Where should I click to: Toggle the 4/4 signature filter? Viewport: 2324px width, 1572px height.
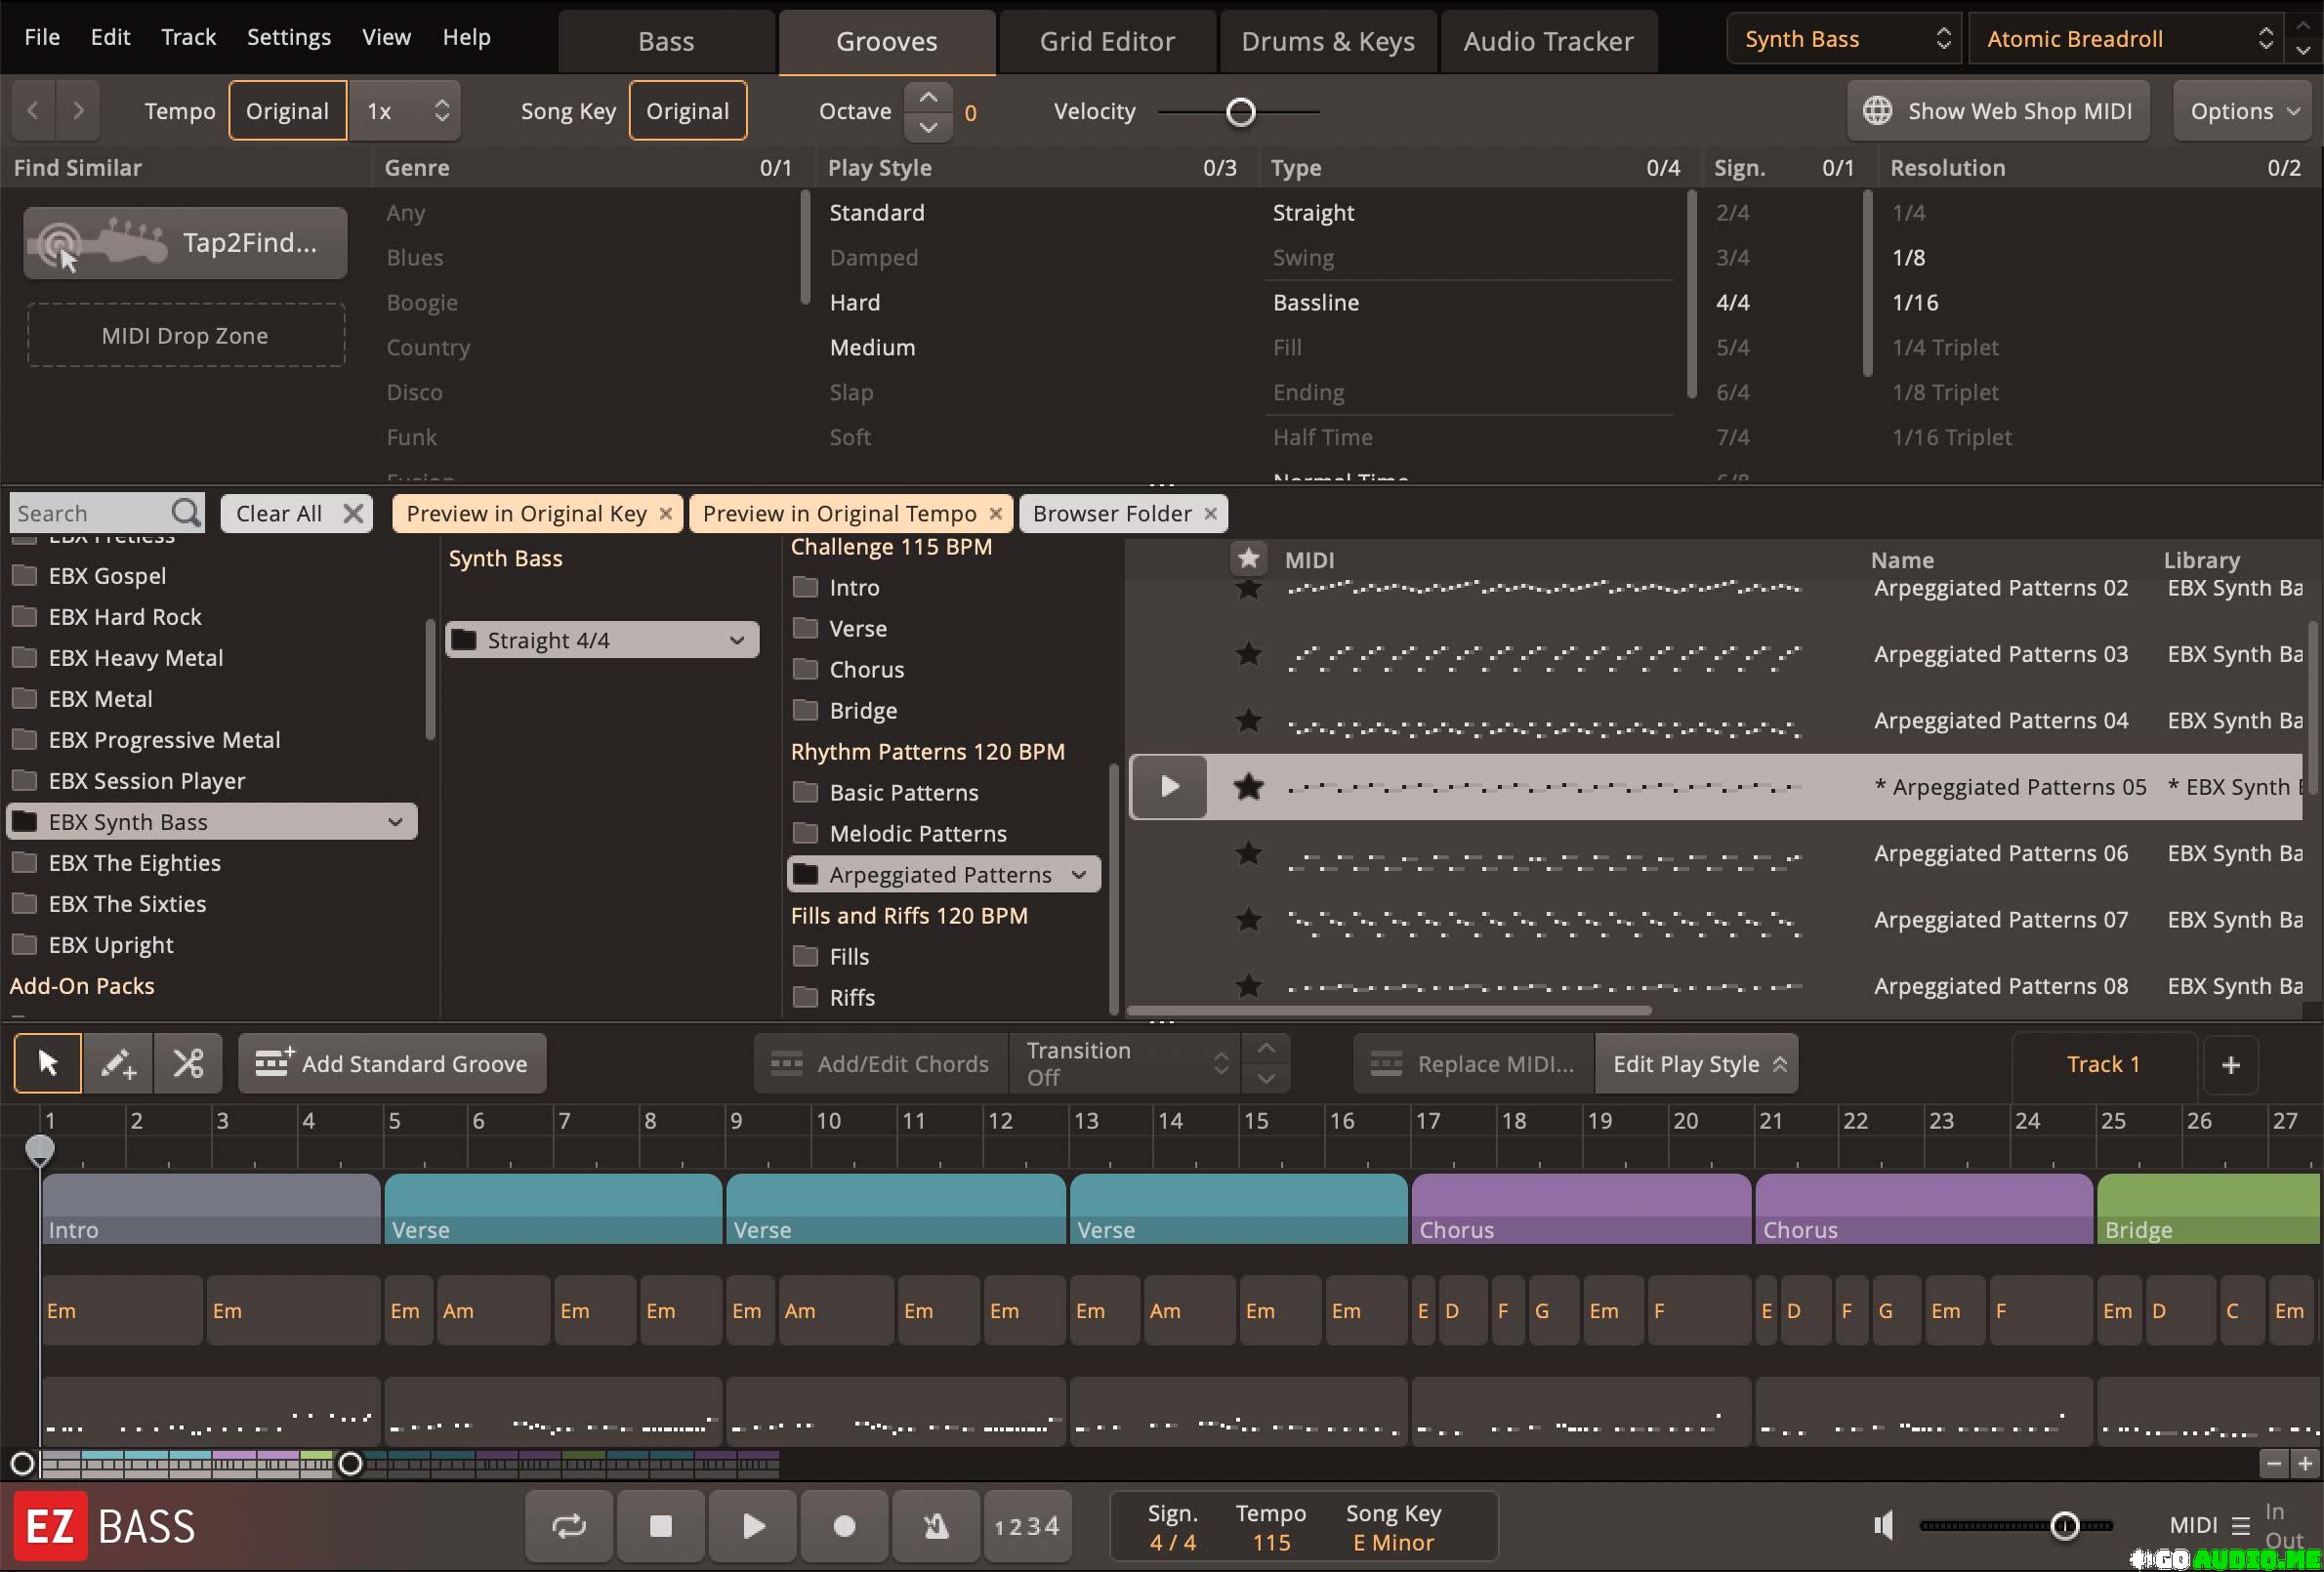(1732, 302)
